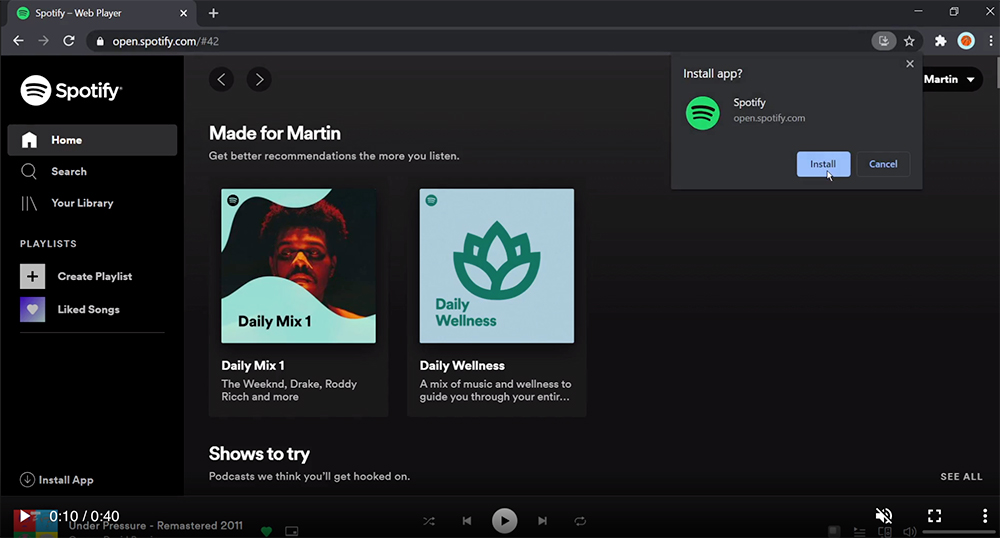Screen dimensions: 1000x538
Task: Open a new browser tab with plus
Action: click(214, 13)
